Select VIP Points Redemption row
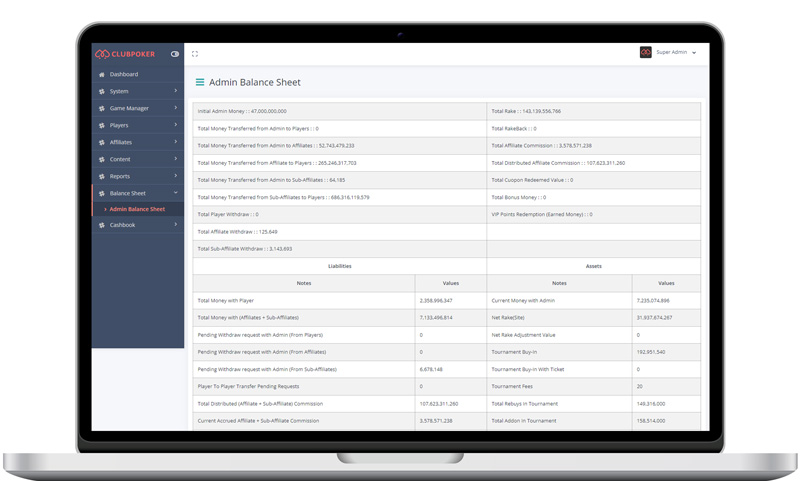The width and height of the screenshot is (800, 481). 594,214
